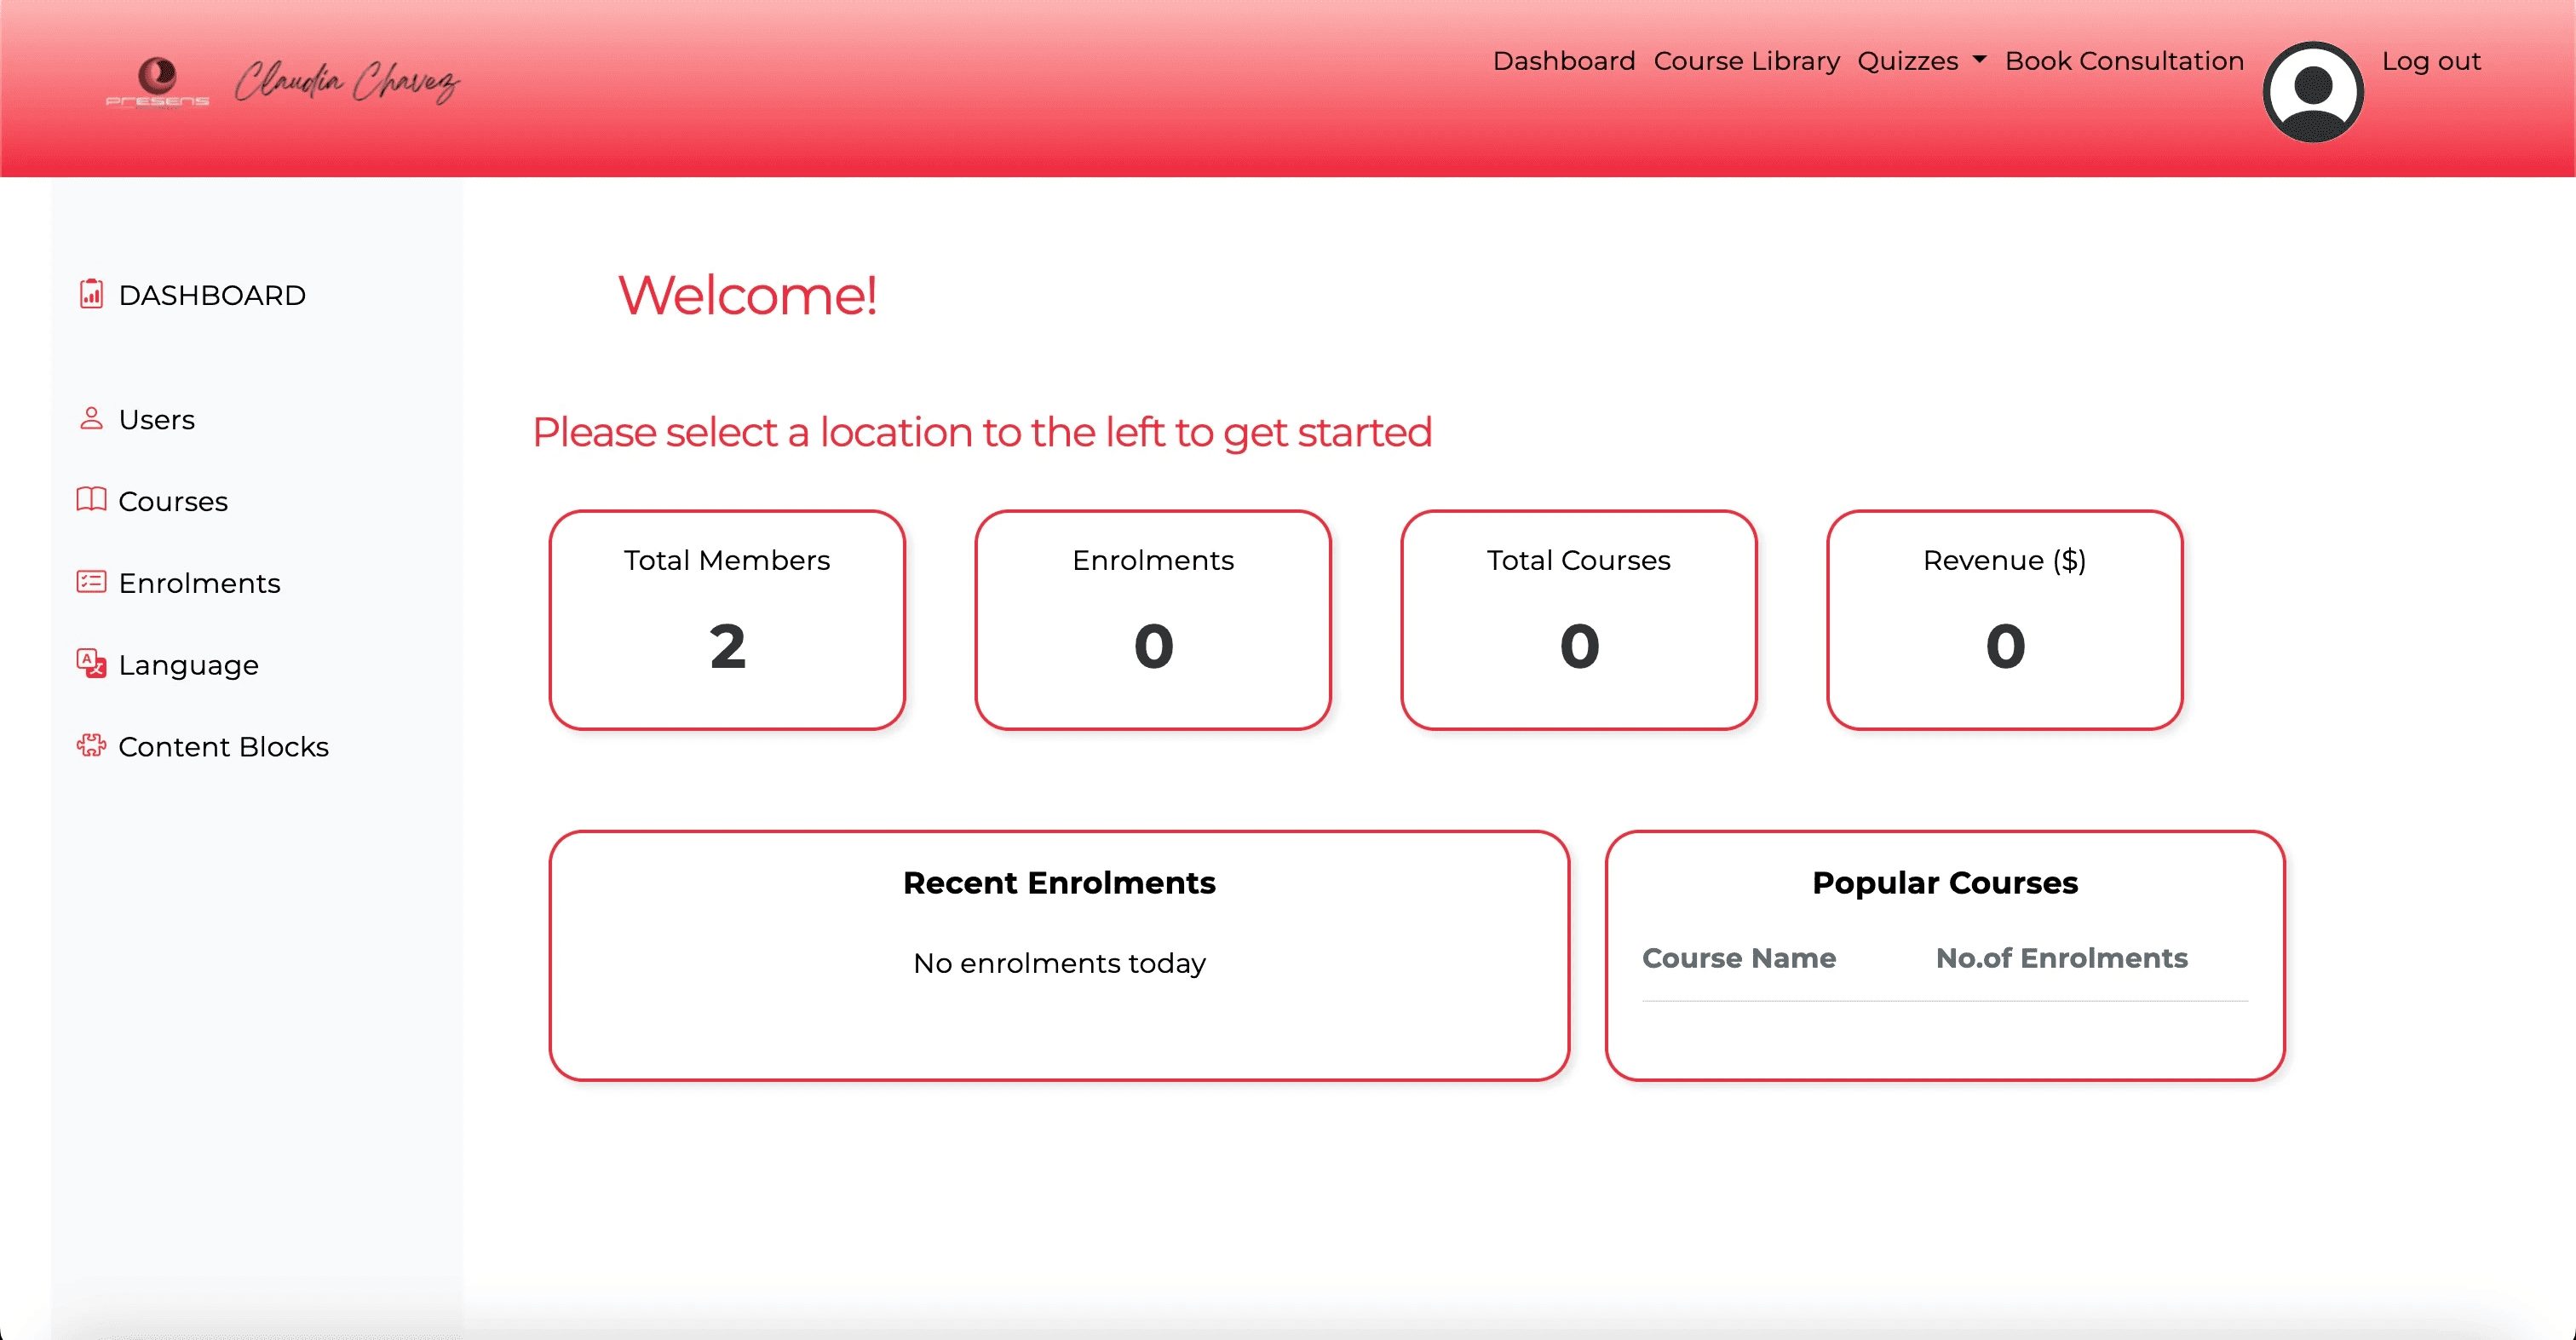Open Content Blocks sidebar item
The width and height of the screenshot is (2576, 1340).
pos(223,747)
